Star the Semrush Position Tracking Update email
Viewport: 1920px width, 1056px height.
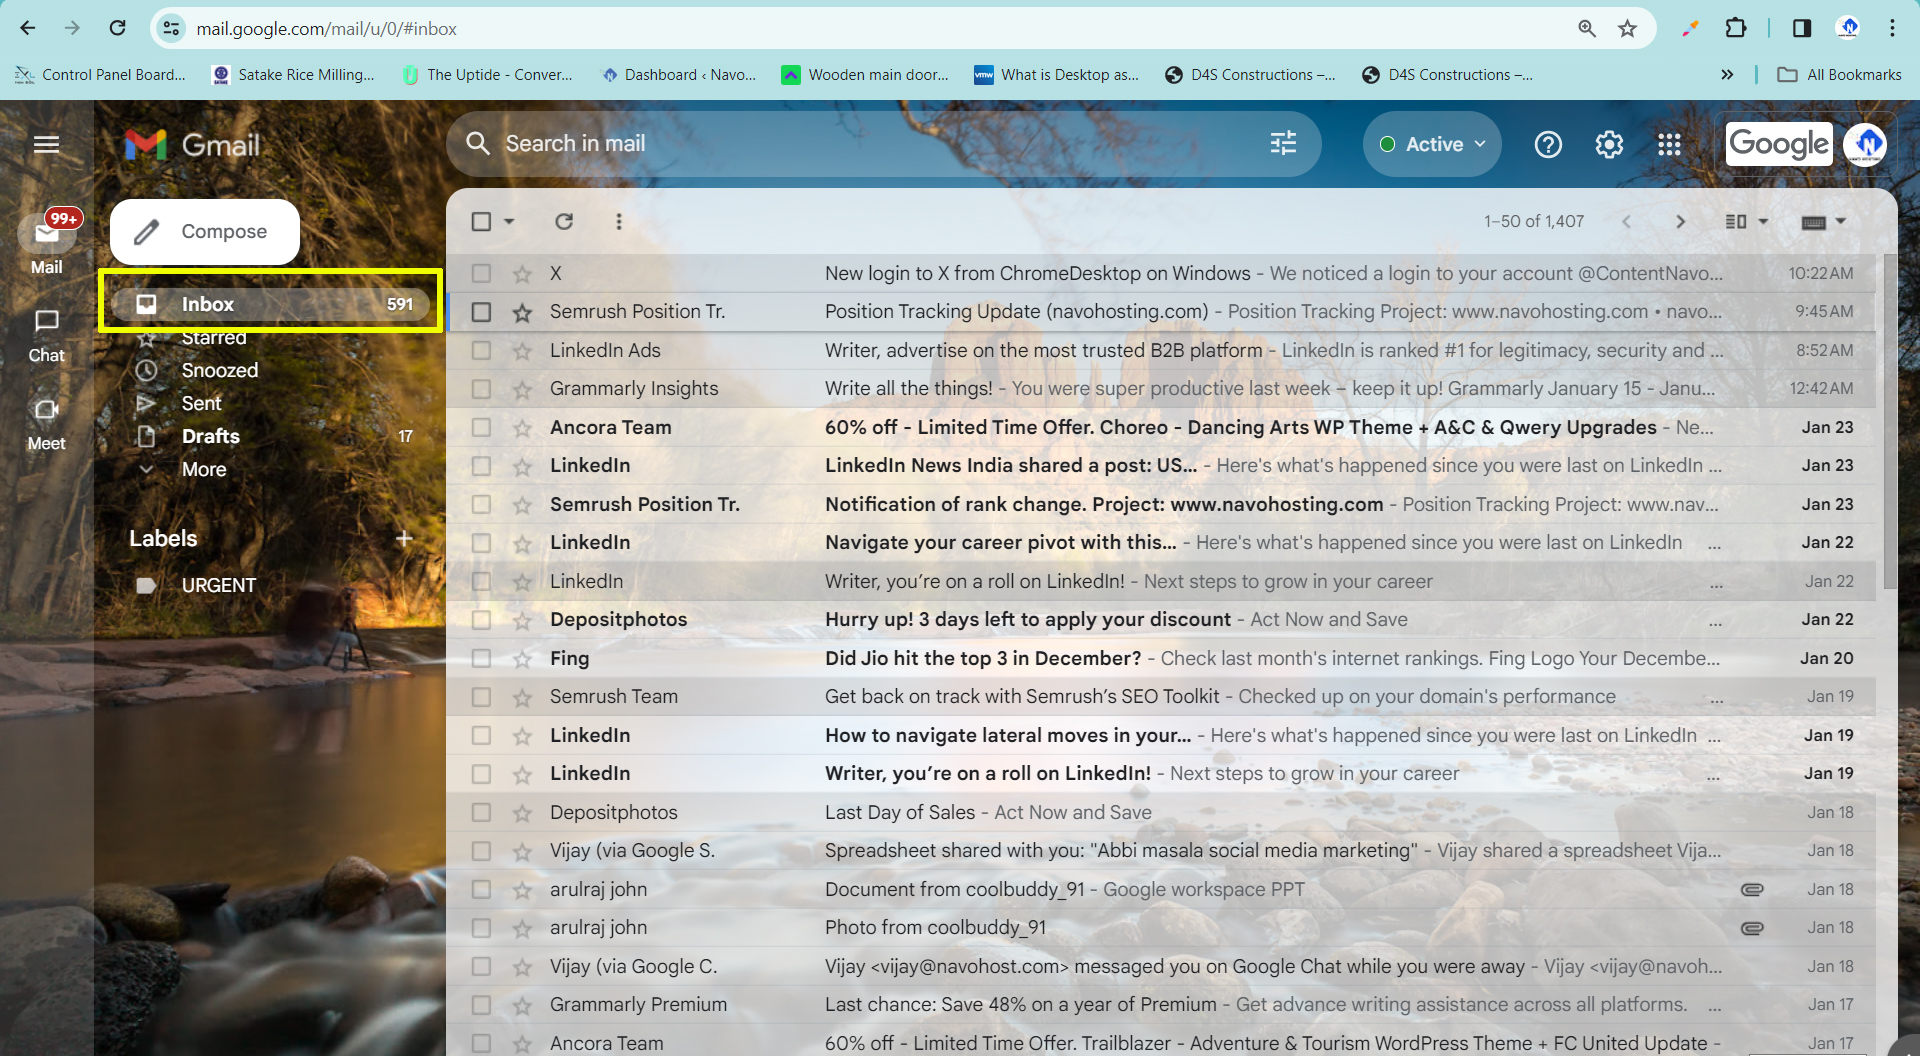pyautogui.click(x=522, y=313)
